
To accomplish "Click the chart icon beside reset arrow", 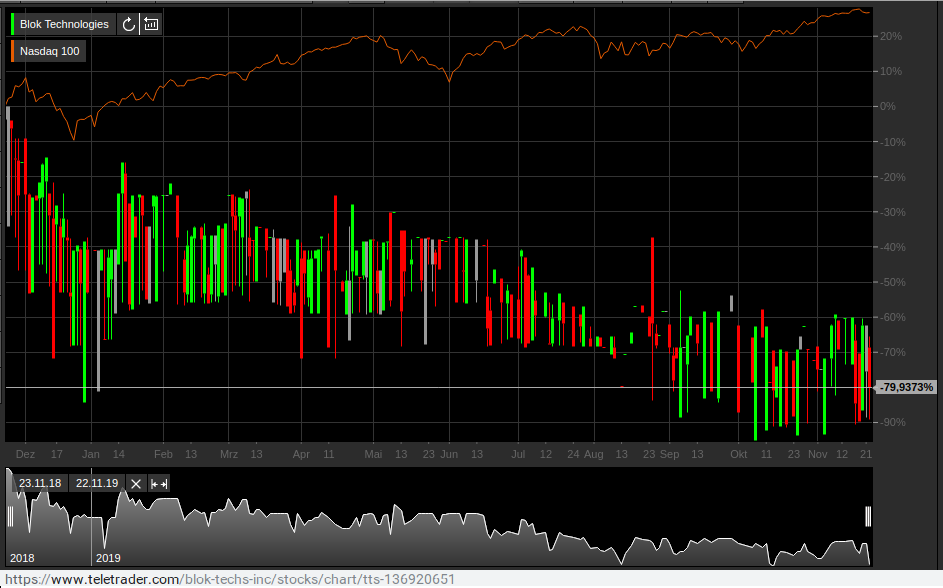I will click(151, 24).
